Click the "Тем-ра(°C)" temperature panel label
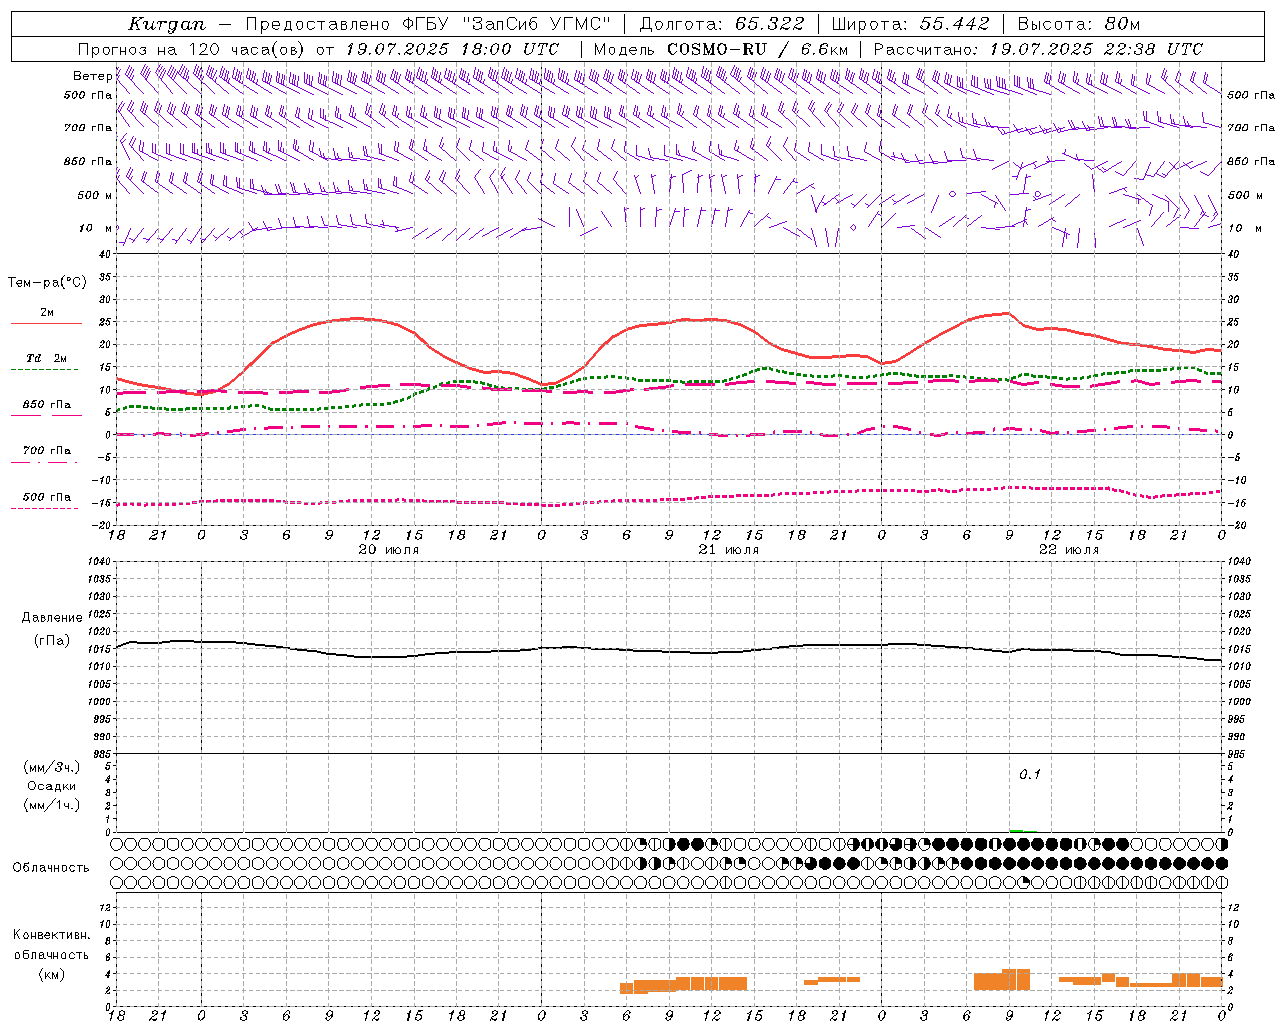This screenshot has height=1024, width=1280. click(47, 283)
